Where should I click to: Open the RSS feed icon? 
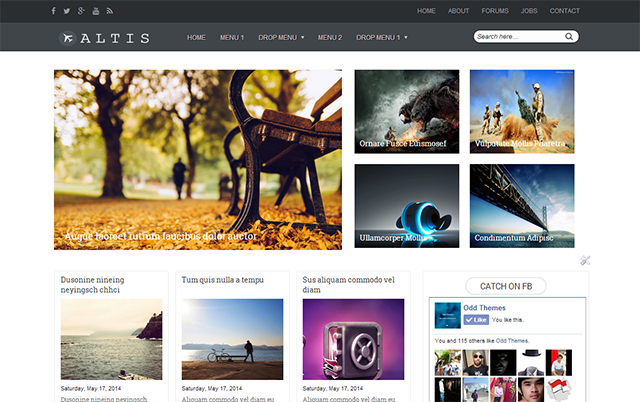(110, 11)
